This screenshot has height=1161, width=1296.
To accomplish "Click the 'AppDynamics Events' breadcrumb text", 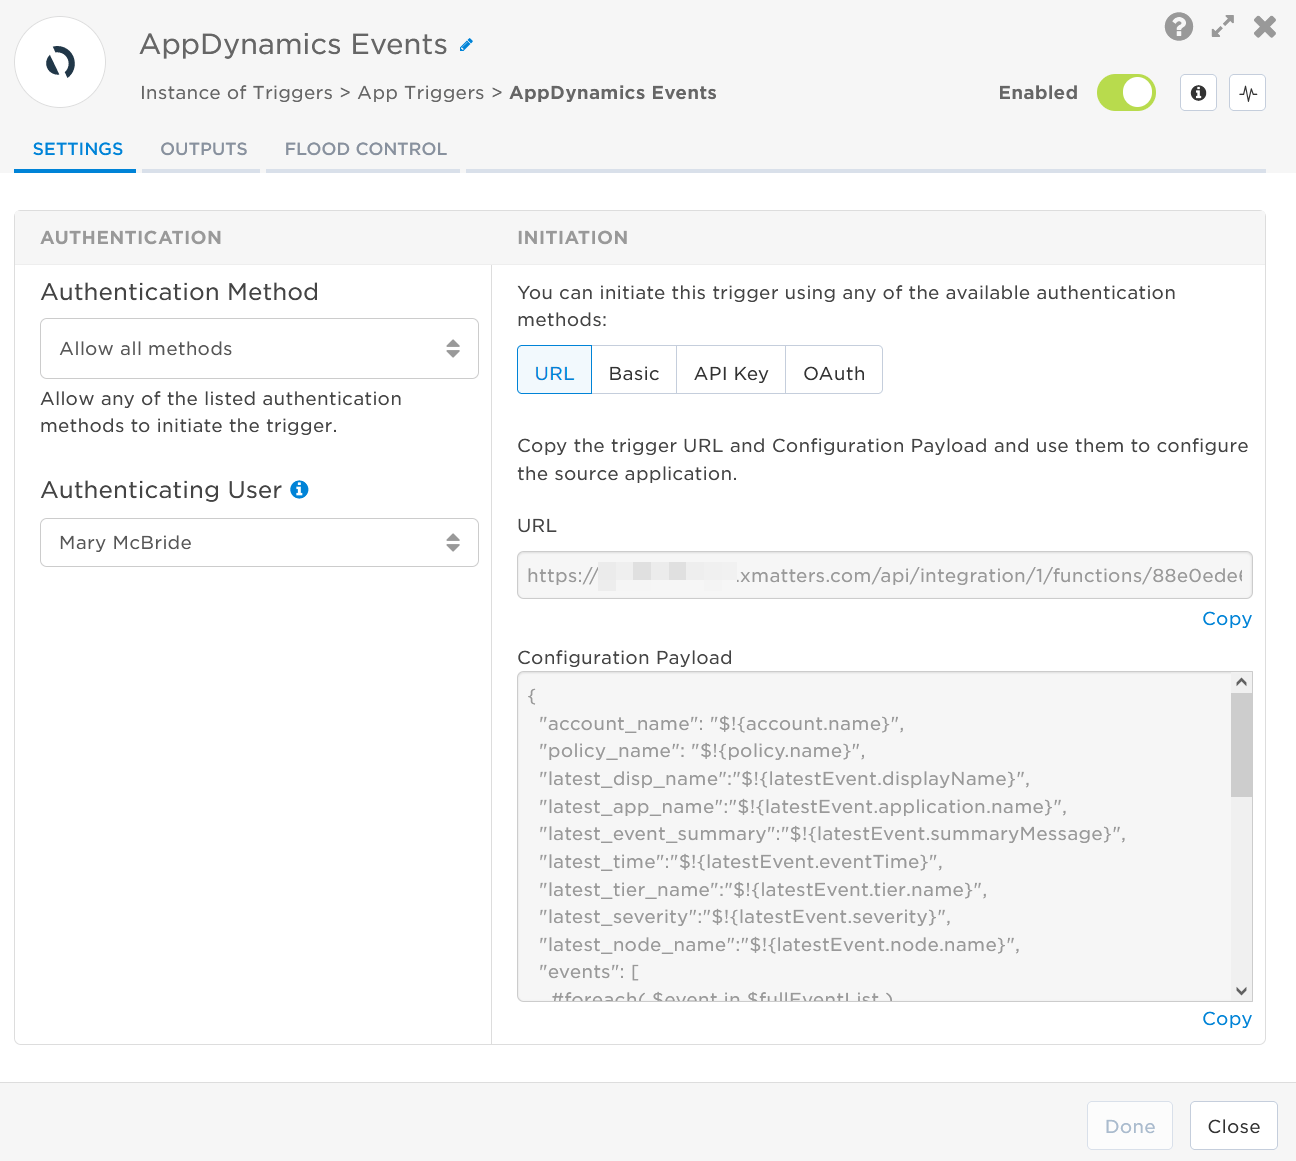I will click(613, 93).
